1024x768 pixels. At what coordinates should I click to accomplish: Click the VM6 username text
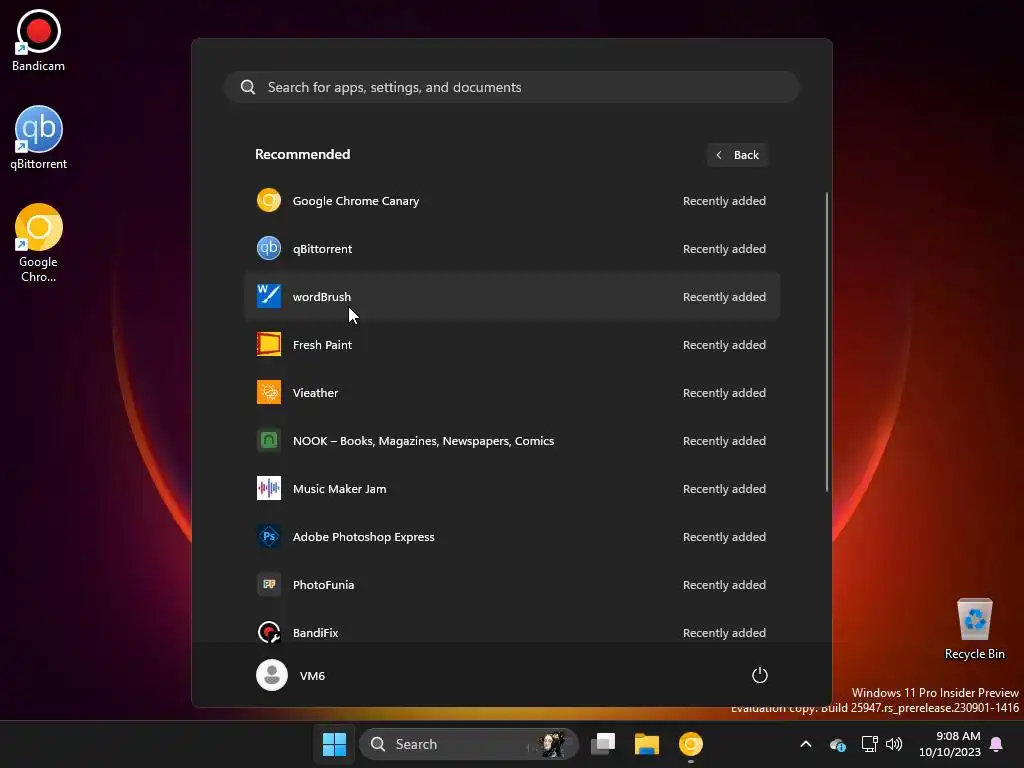[312, 675]
